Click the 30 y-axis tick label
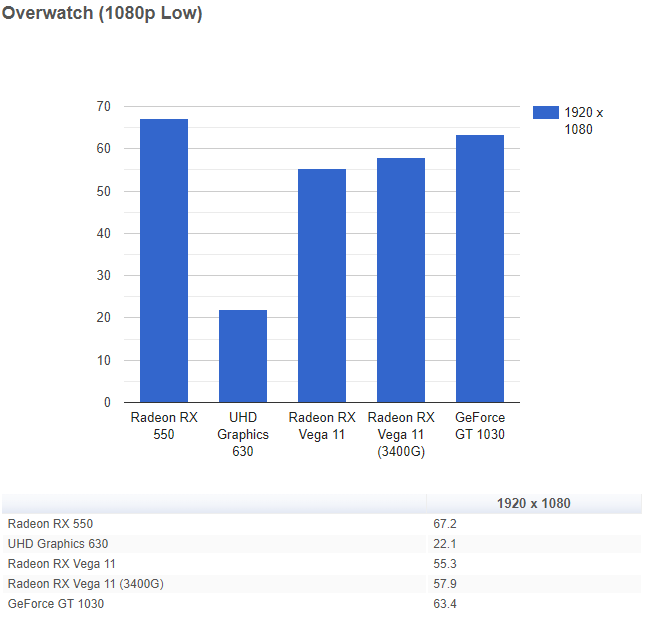This screenshot has height=629, width=646. 104,276
